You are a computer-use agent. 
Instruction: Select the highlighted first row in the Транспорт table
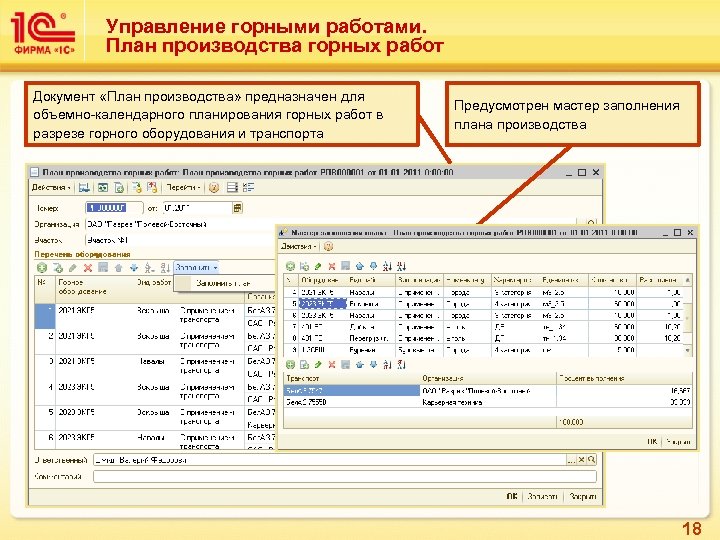pos(488,391)
